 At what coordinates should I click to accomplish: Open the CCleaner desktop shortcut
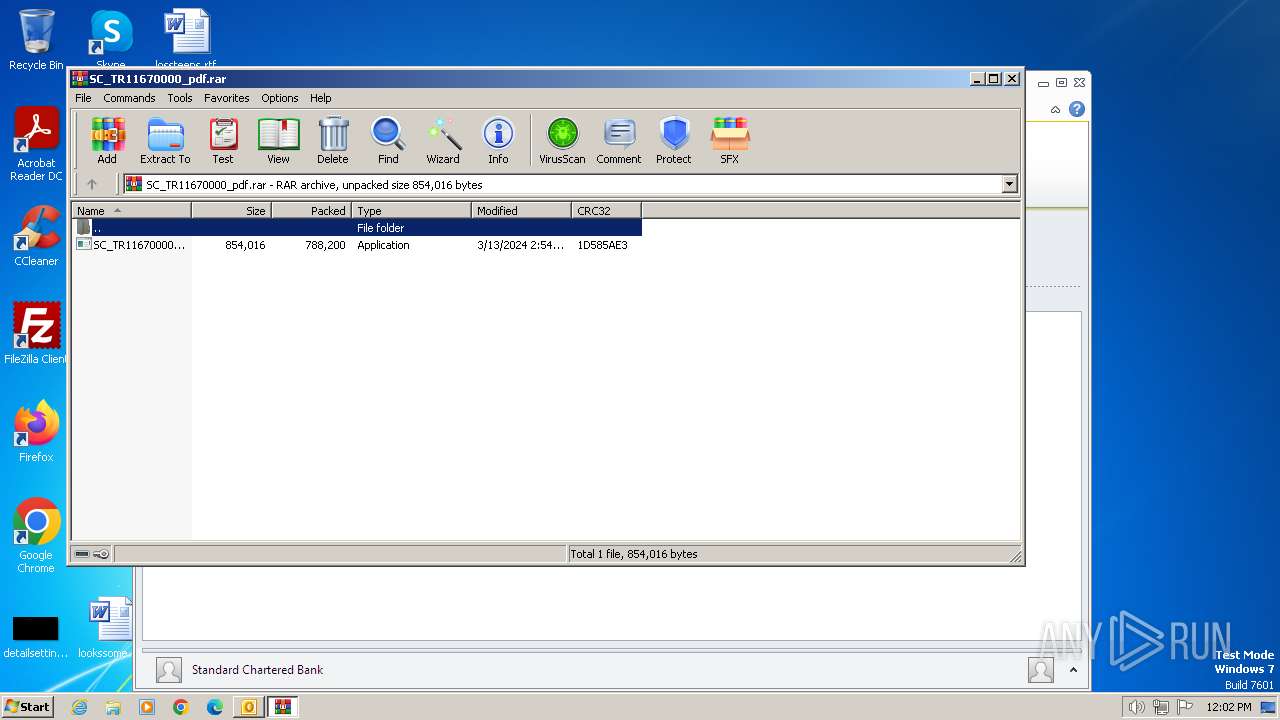point(36,235)
